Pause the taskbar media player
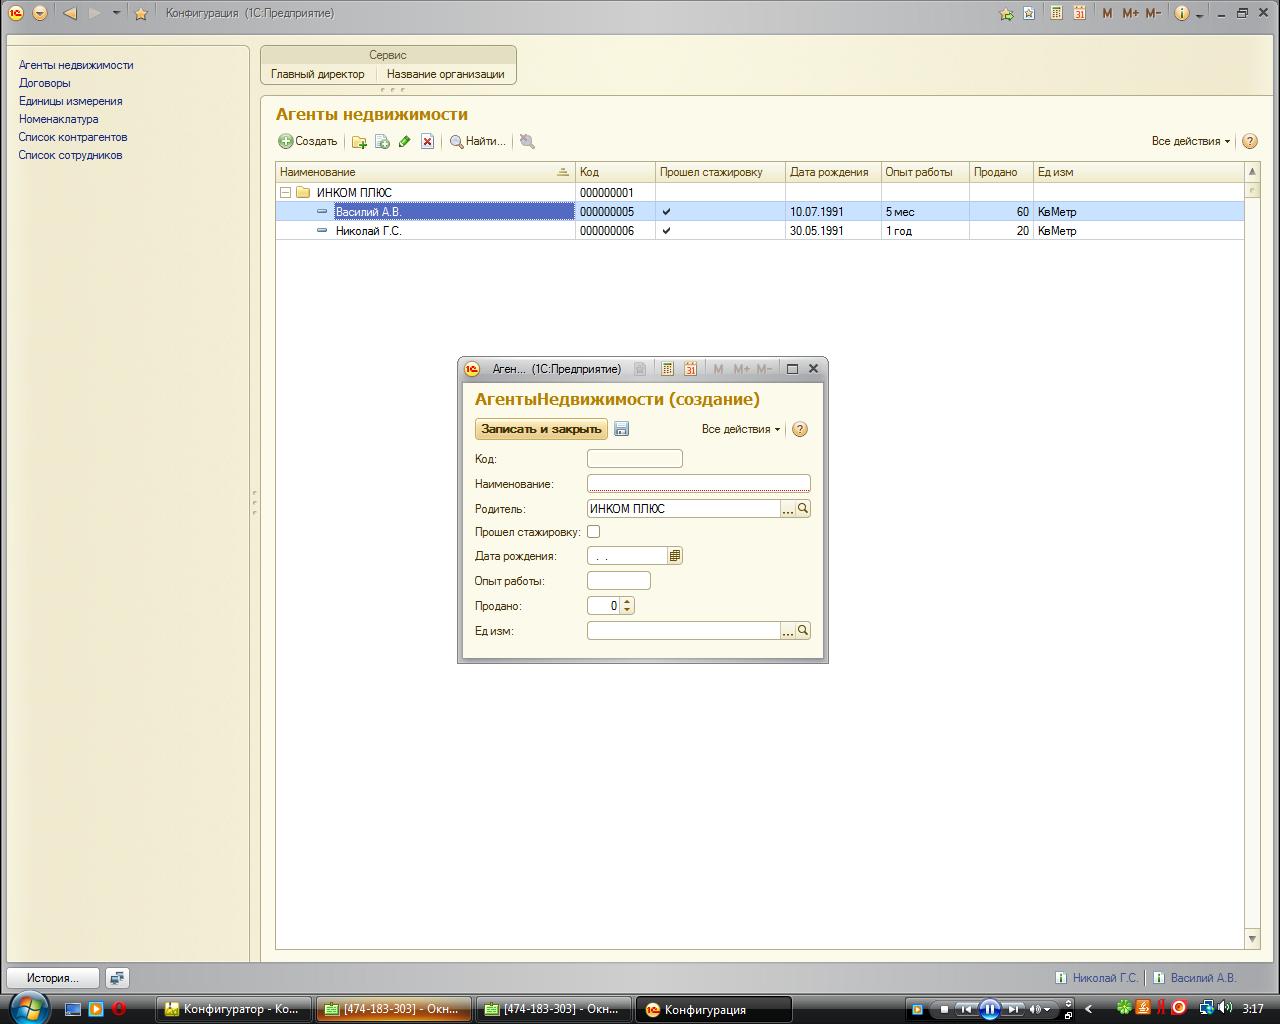The image size is (1280, 1024). coord(989,1009)
